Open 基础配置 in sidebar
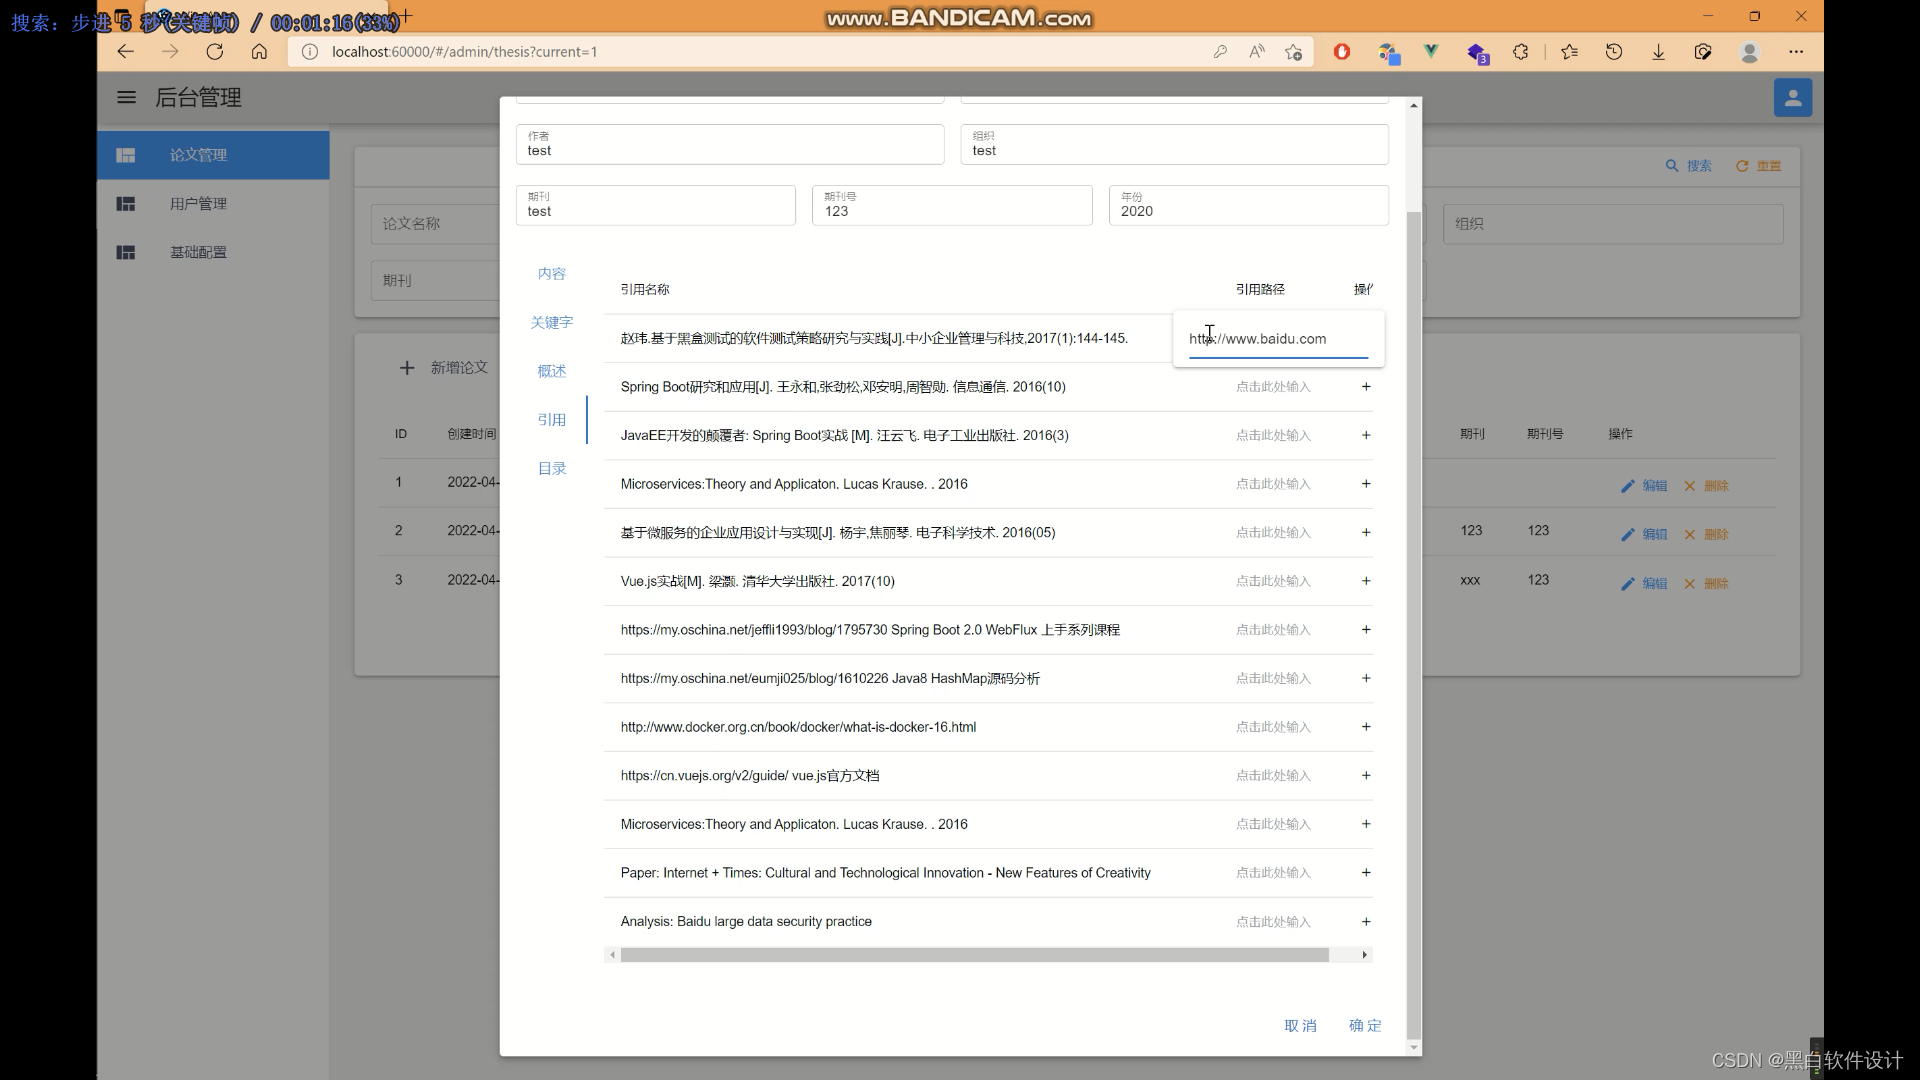The image size is (1920, 1080). coord(213,252)
